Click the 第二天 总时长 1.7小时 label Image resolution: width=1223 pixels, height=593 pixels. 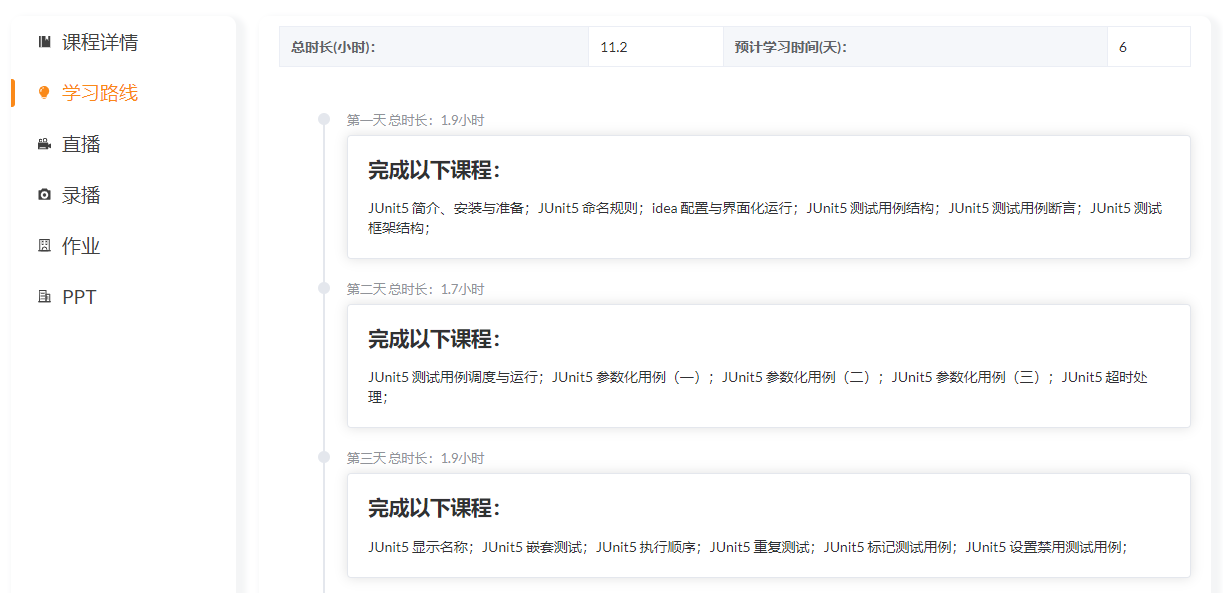415,289
